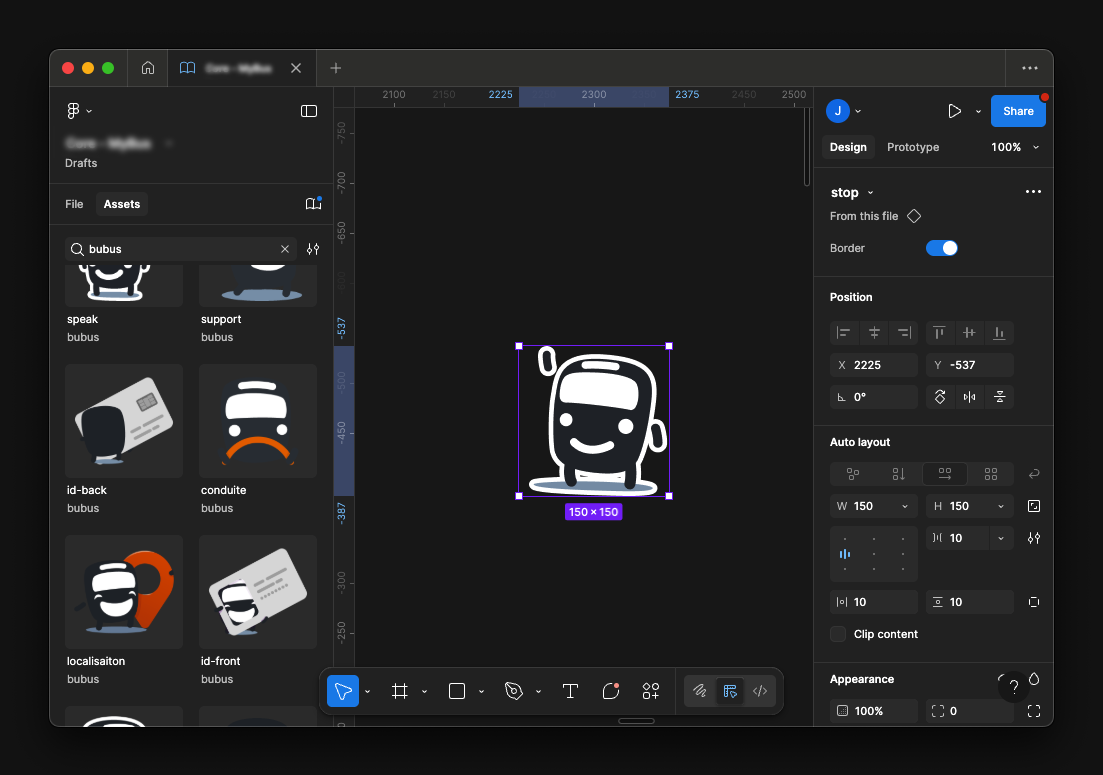
Task: Flip selection vertically
Action: (1000, 397)
